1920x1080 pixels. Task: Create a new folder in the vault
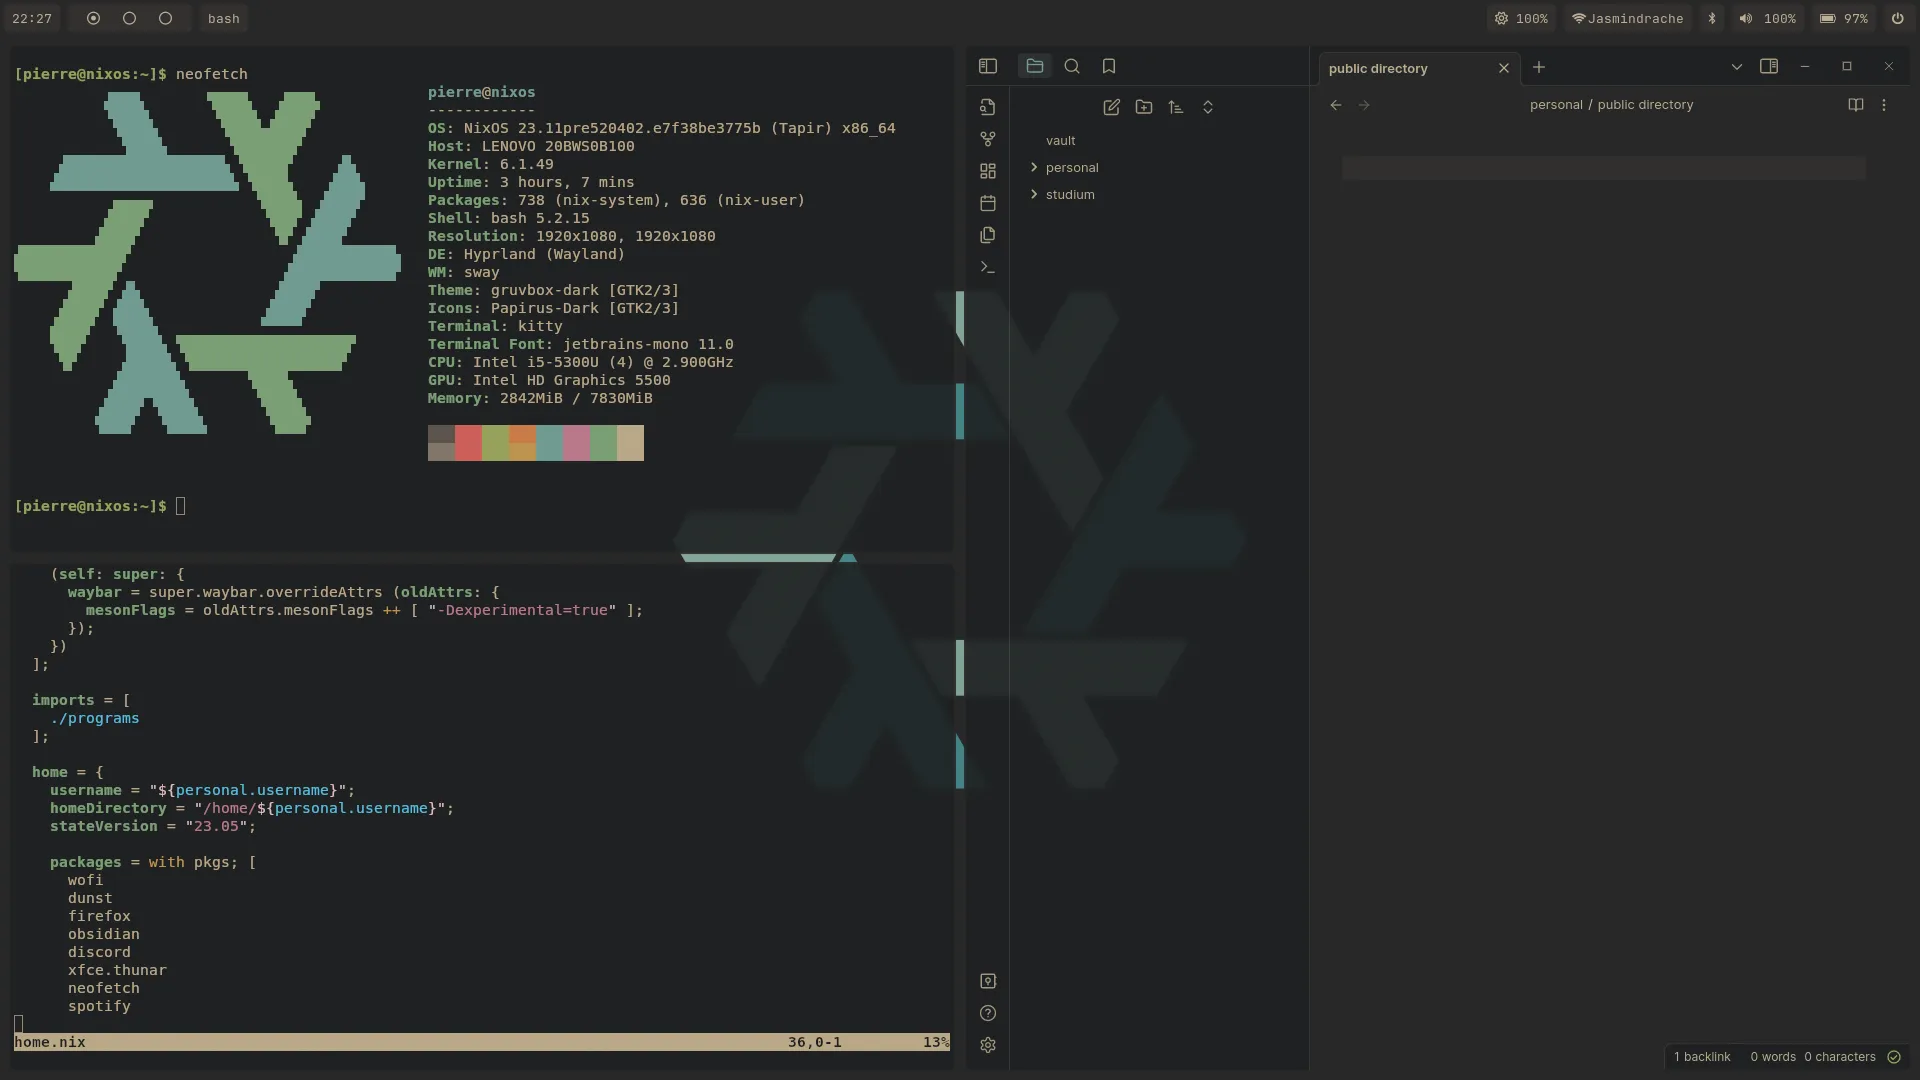[1144, 107]
